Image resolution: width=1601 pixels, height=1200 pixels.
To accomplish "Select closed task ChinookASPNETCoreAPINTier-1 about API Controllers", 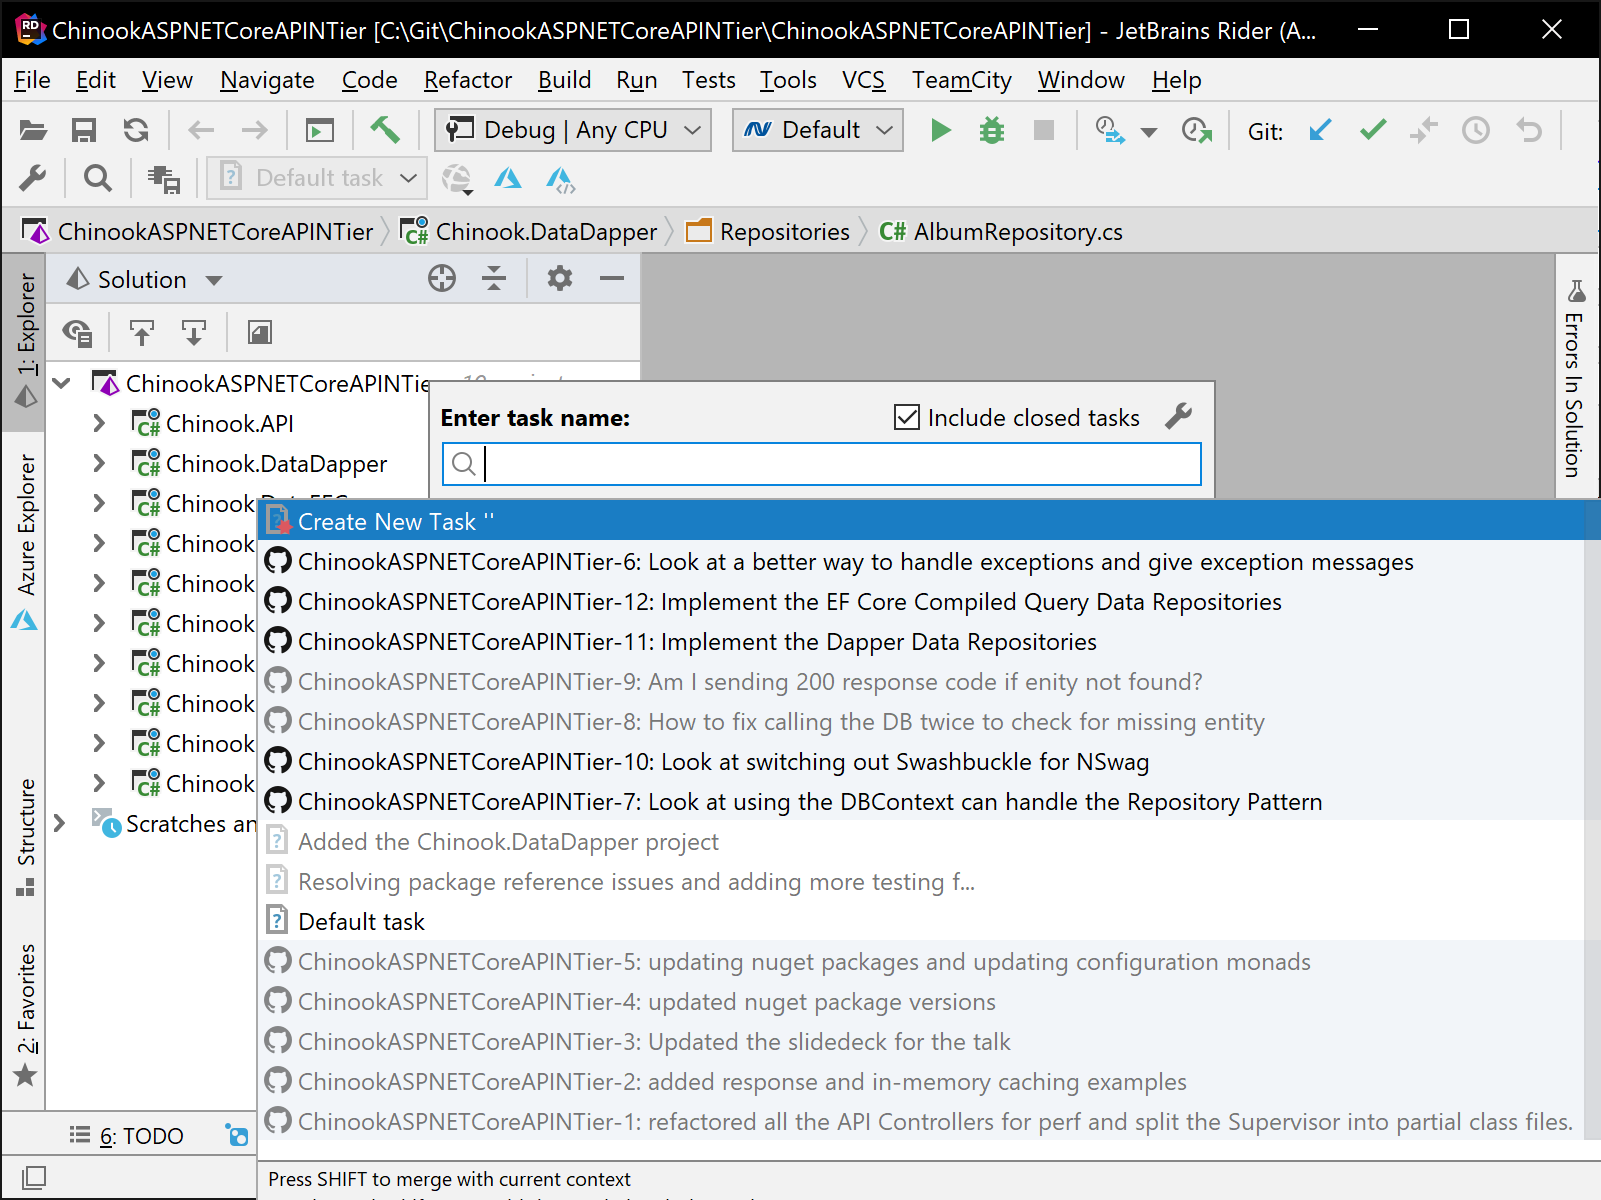I will 929,1121.
